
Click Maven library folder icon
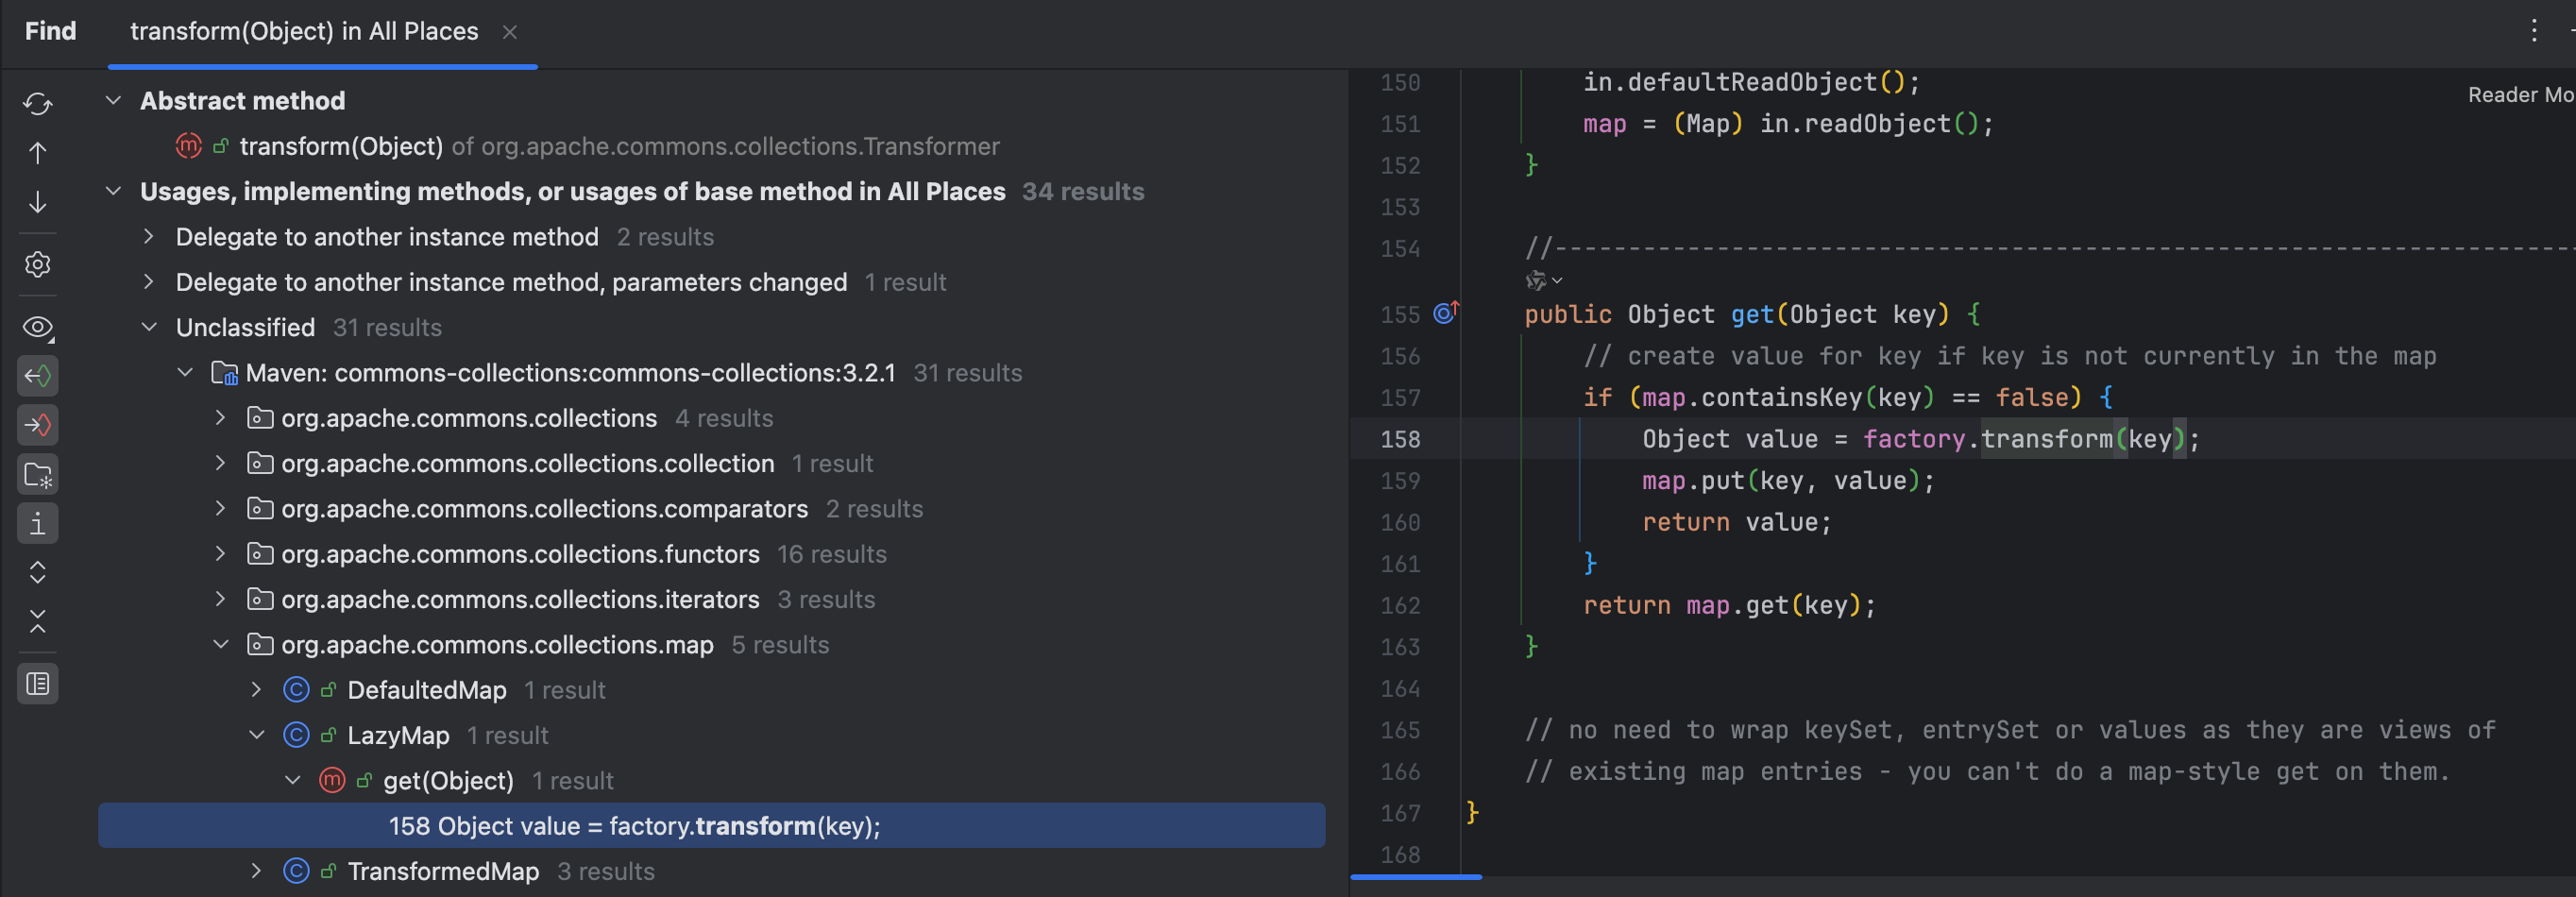pyautogui.click(x=224, y=373)
